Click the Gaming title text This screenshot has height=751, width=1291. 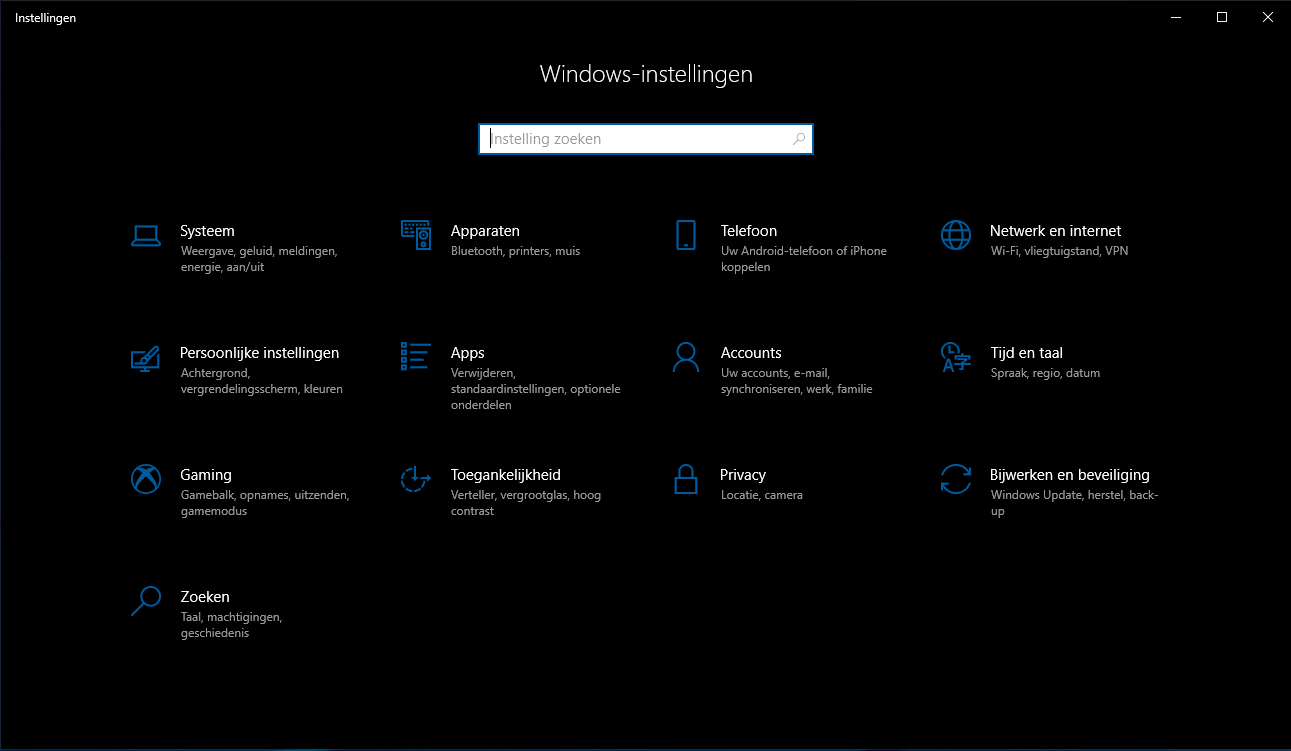206,475
